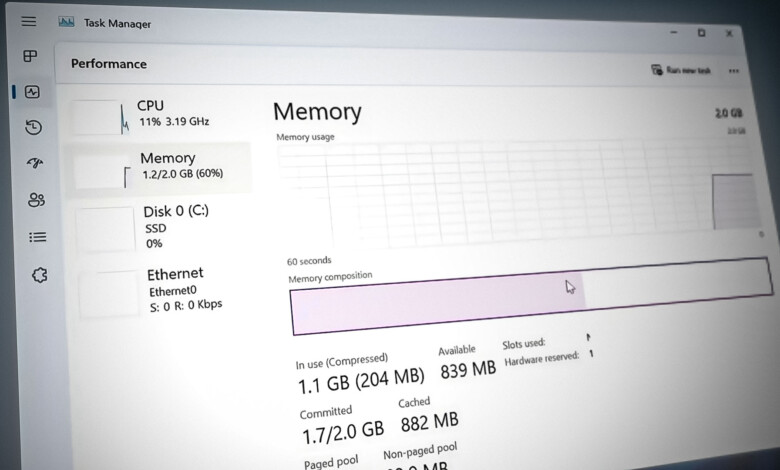
Task: Click Ethernet thumbnail graph
Action: click(x=108, y=293)
